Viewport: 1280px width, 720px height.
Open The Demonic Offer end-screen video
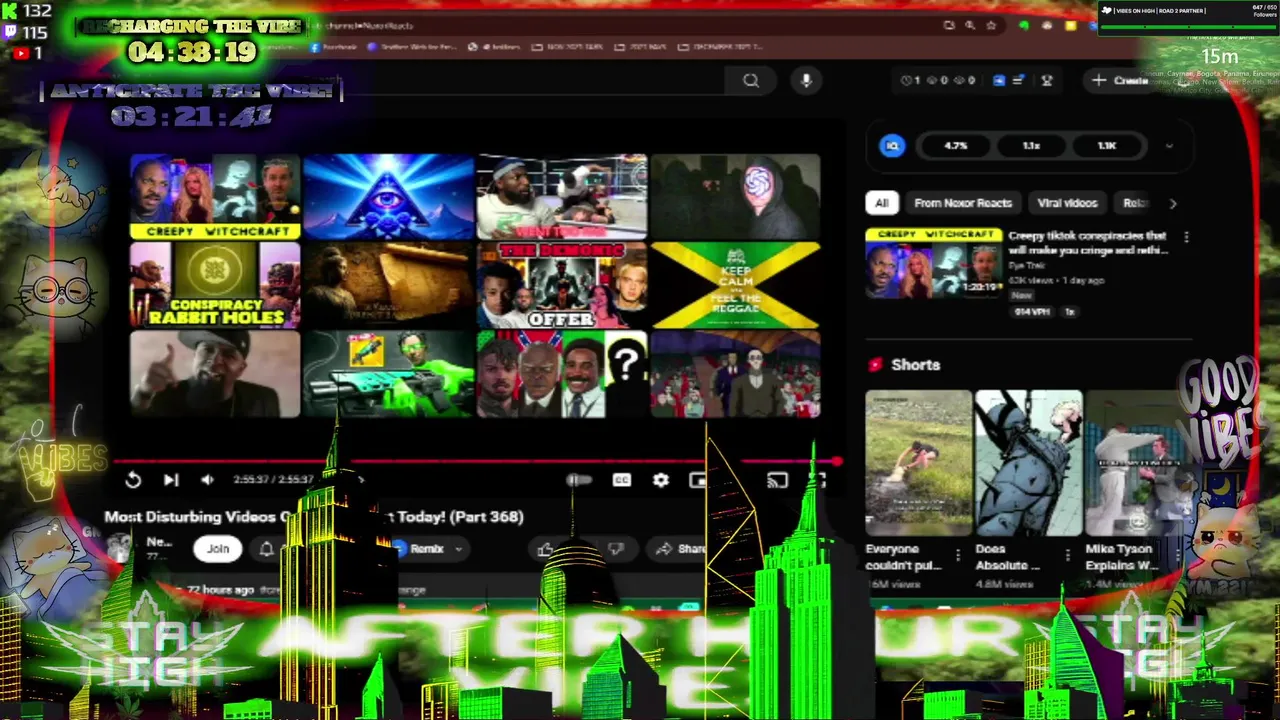[x=562, y=285]
